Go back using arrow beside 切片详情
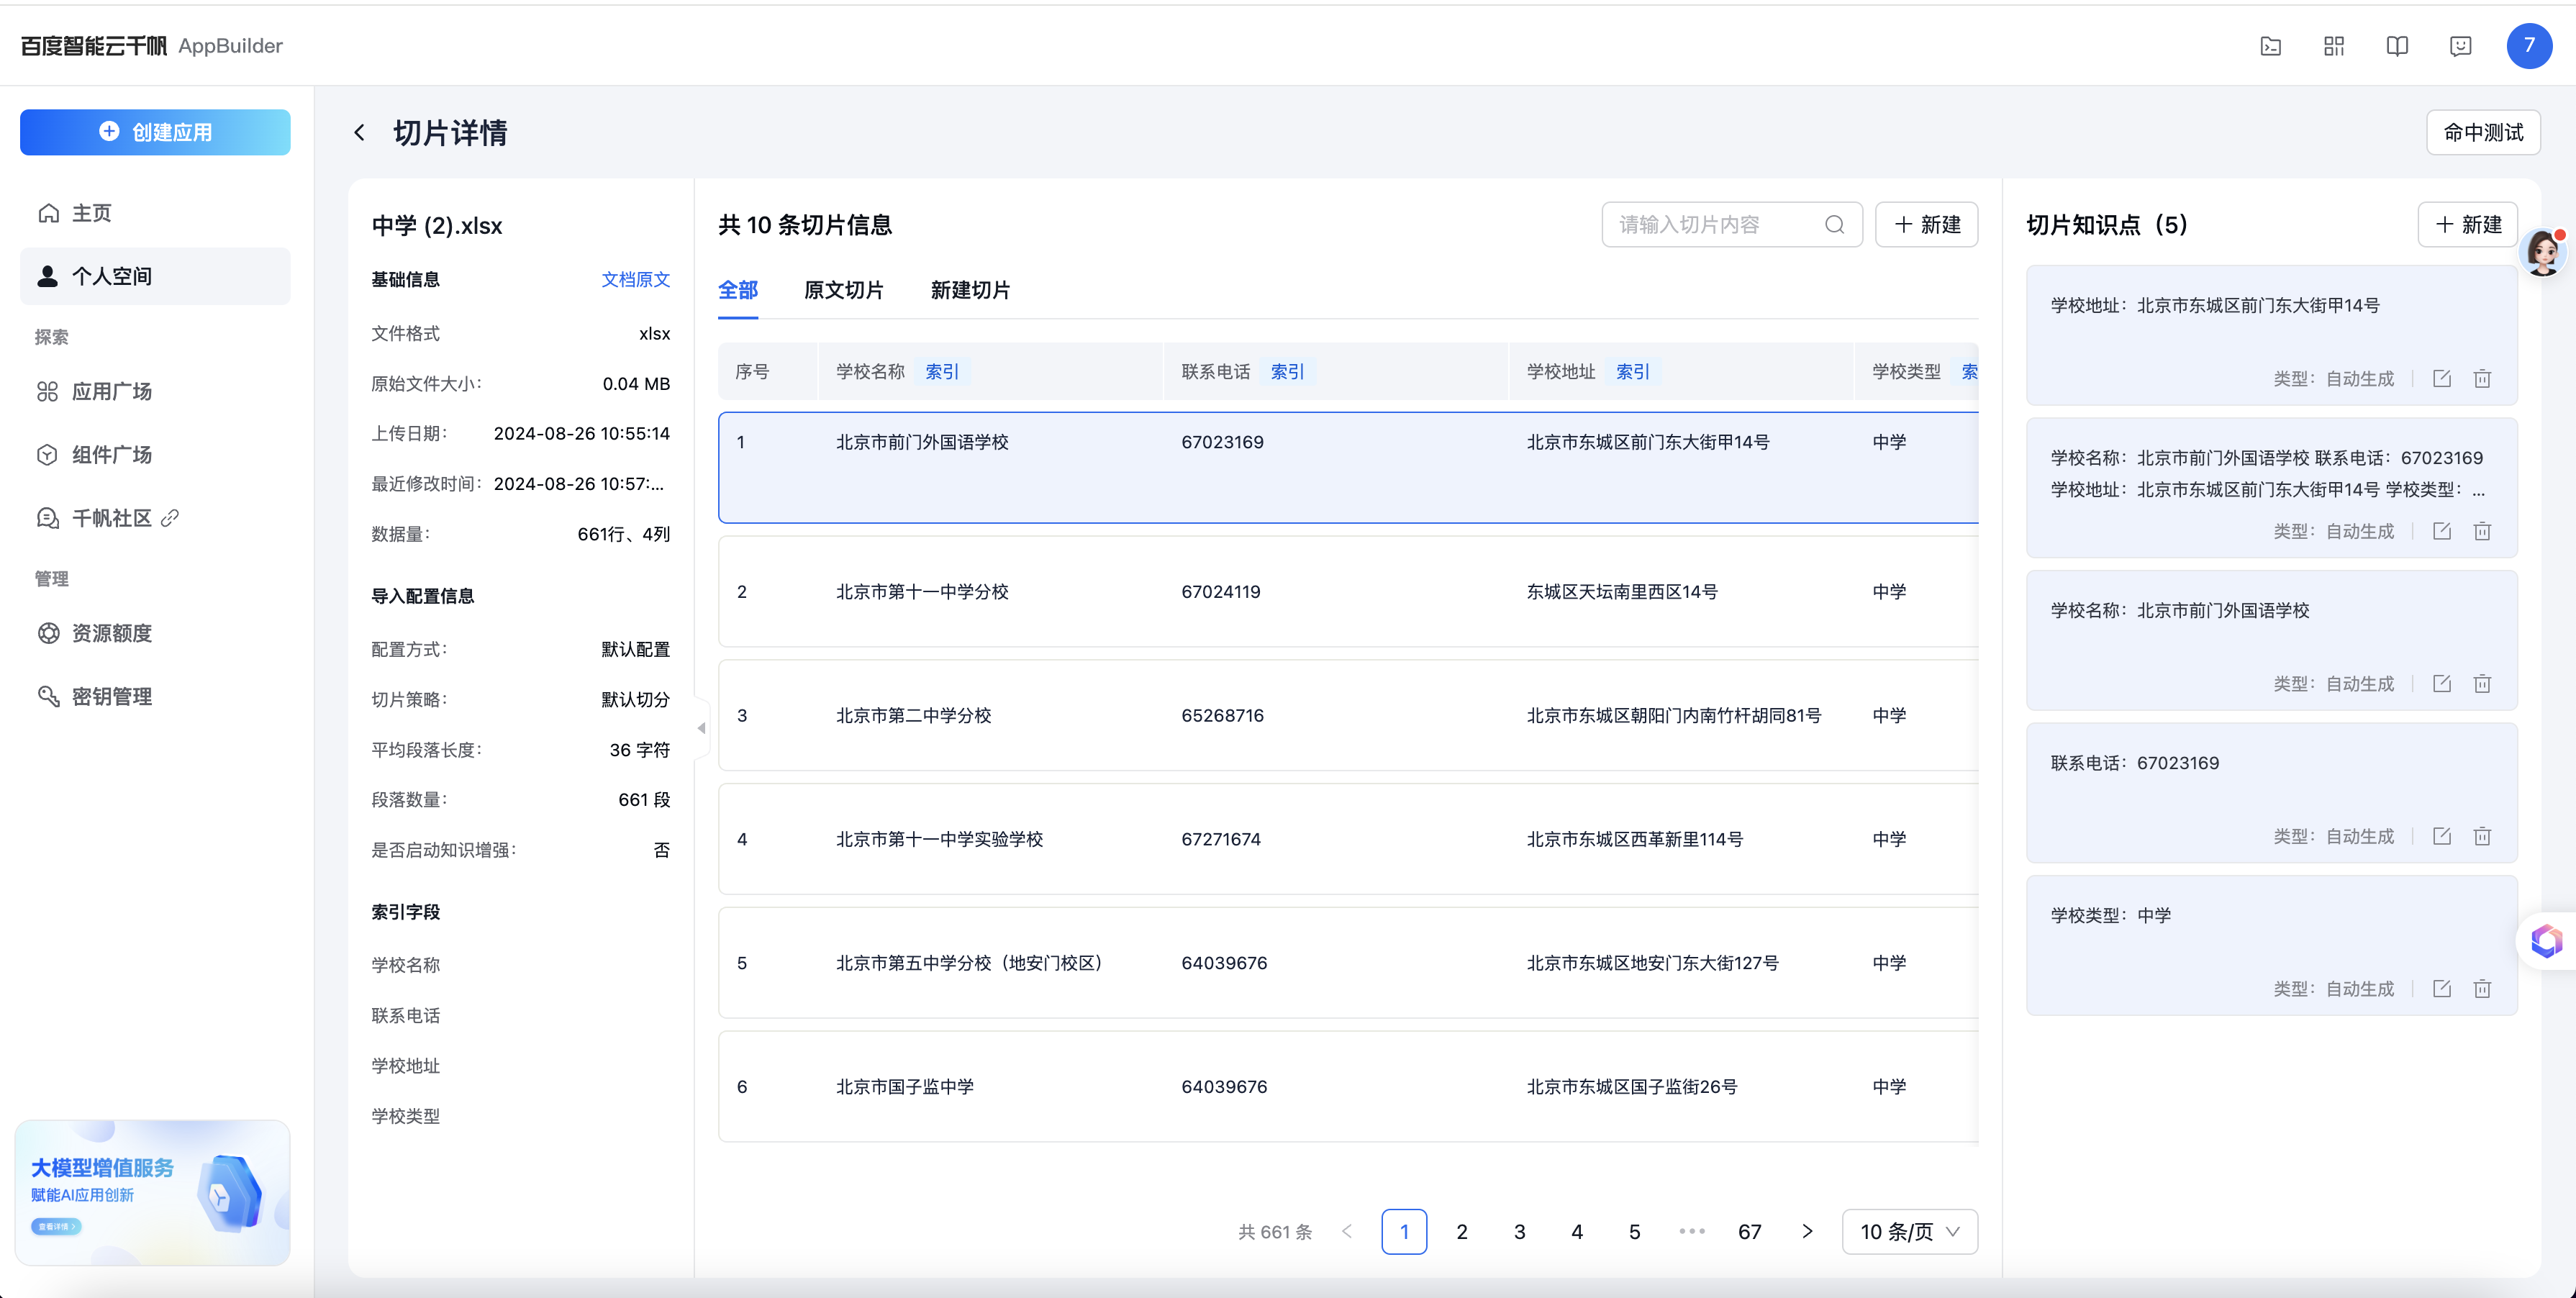Viewport: 2576px width, 1298px height. click(x=360, y=133)
